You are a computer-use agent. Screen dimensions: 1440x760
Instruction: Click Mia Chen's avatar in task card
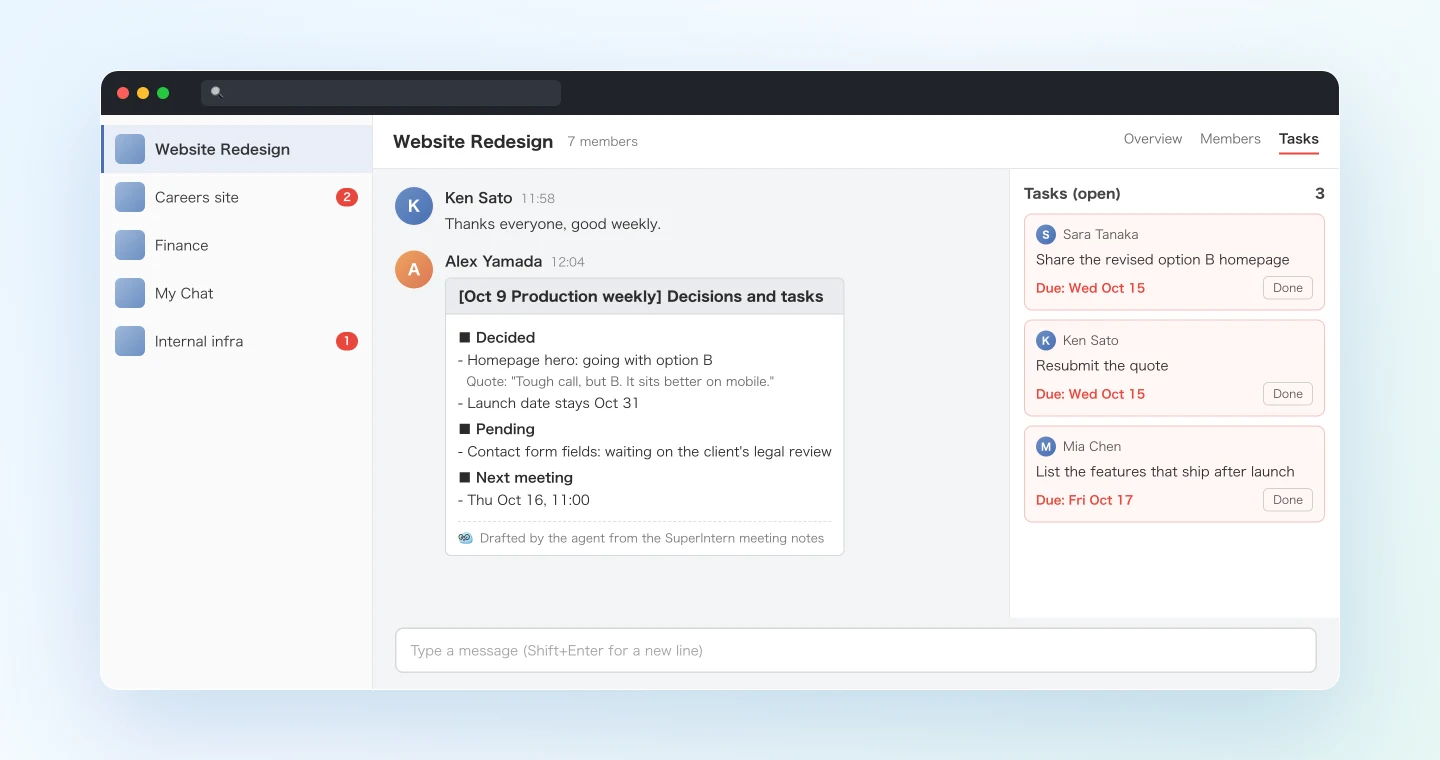tap(1046, 446)
